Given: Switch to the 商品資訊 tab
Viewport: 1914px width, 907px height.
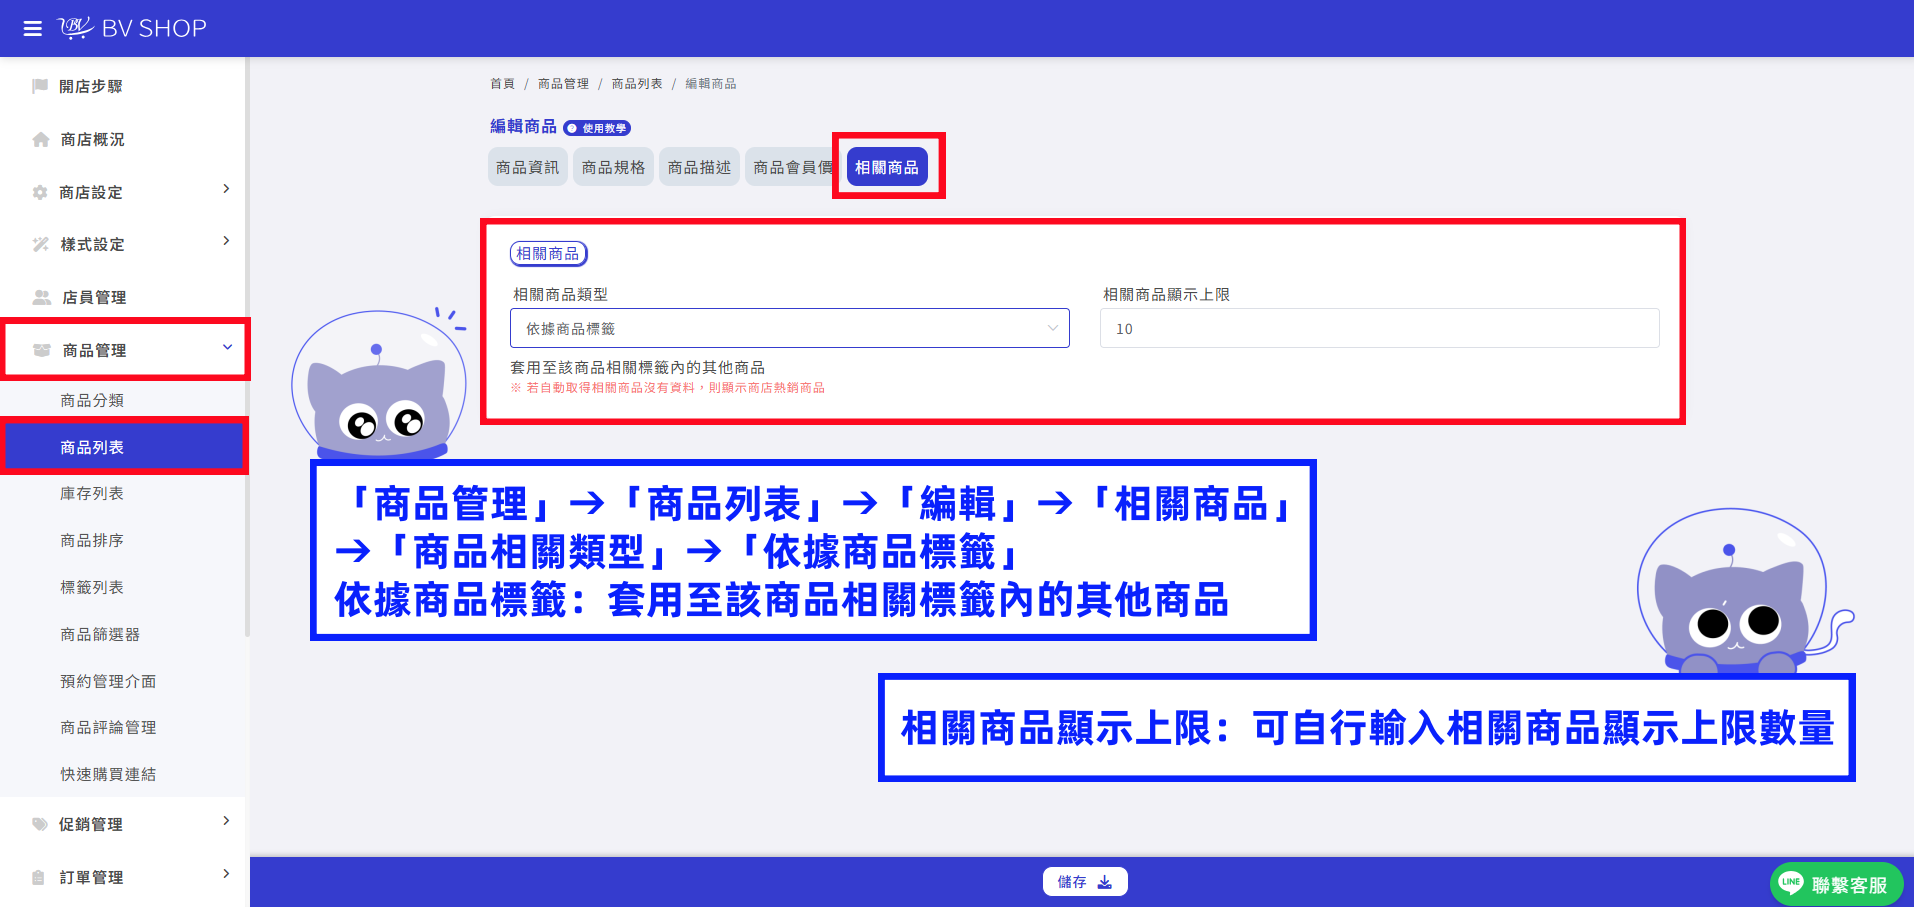Looking at the screenshot, I should point(528,167).
